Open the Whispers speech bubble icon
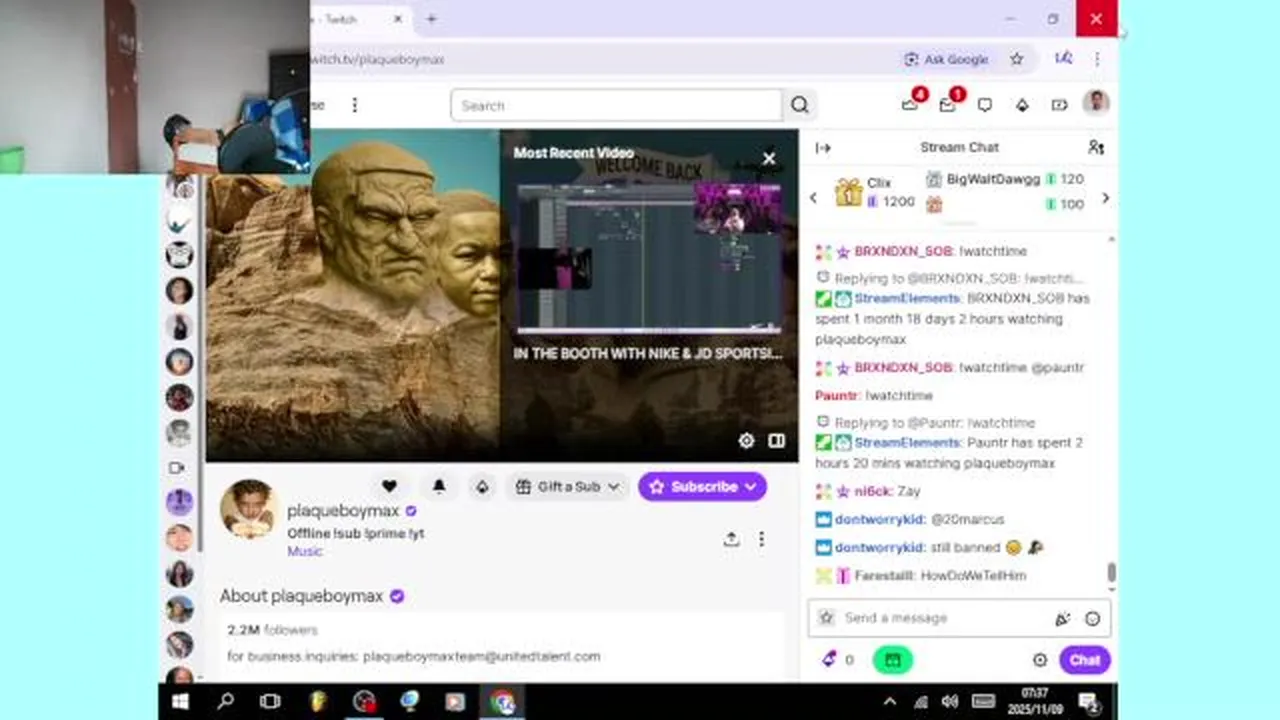This screenshot has height=720, width=1280. (985, 105)
